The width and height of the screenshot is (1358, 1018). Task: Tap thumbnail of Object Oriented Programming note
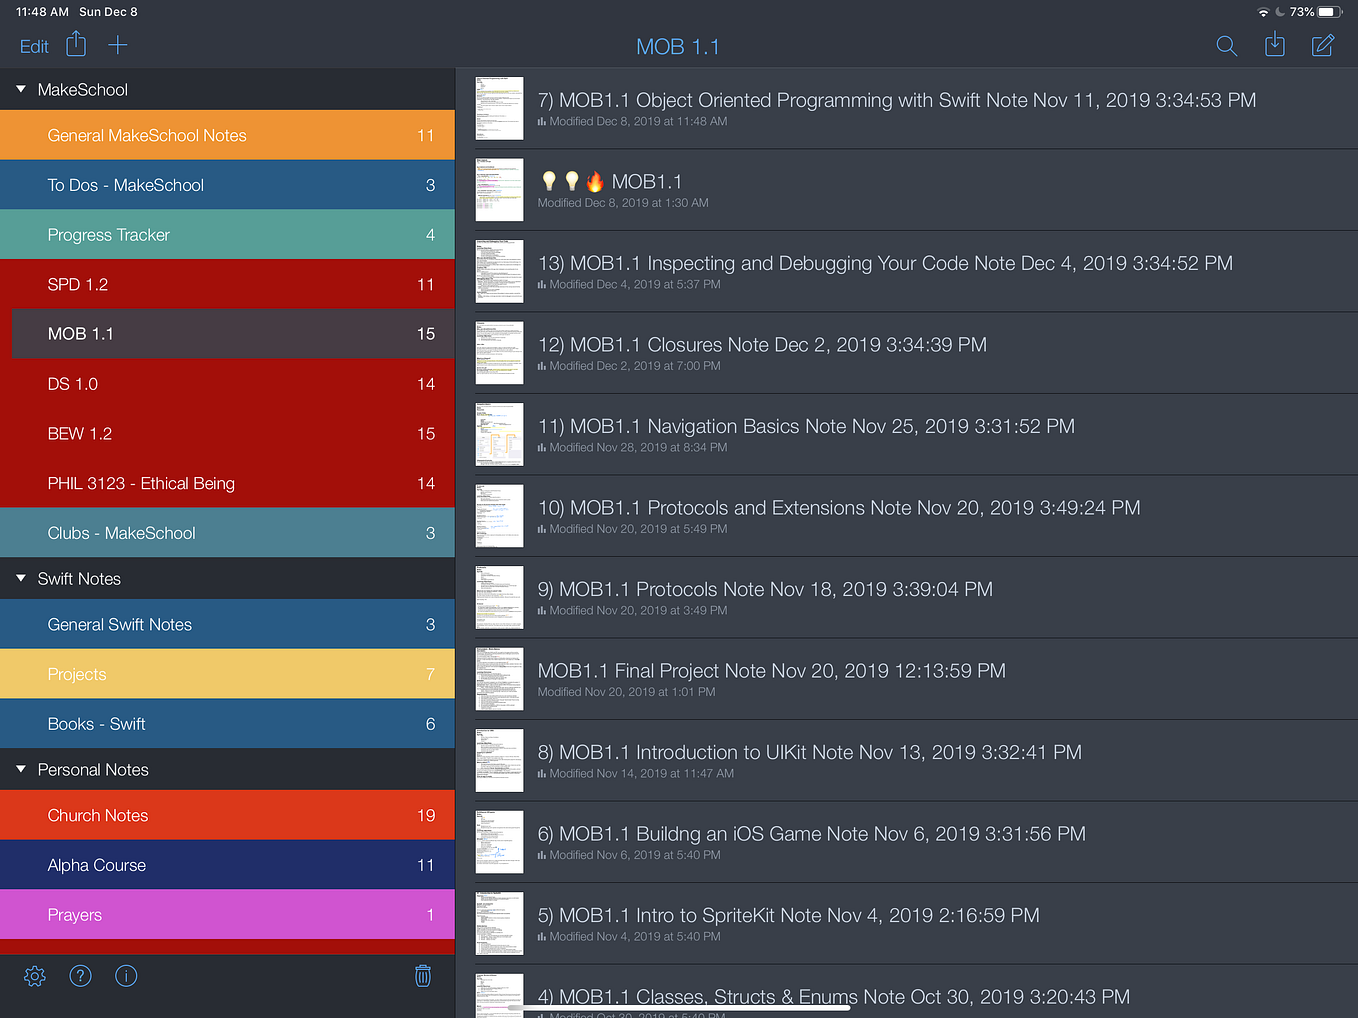(x=499, y=108)
